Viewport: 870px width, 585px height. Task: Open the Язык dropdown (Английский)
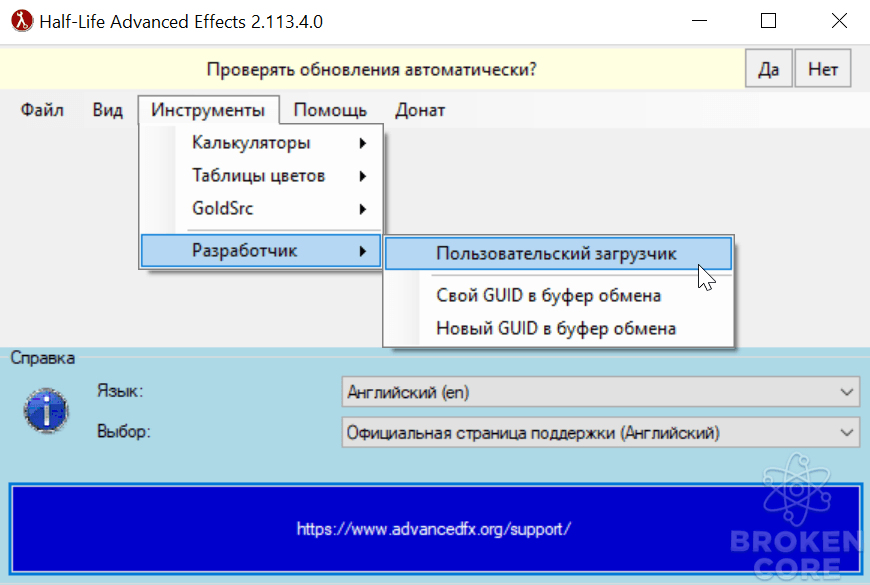600,392
